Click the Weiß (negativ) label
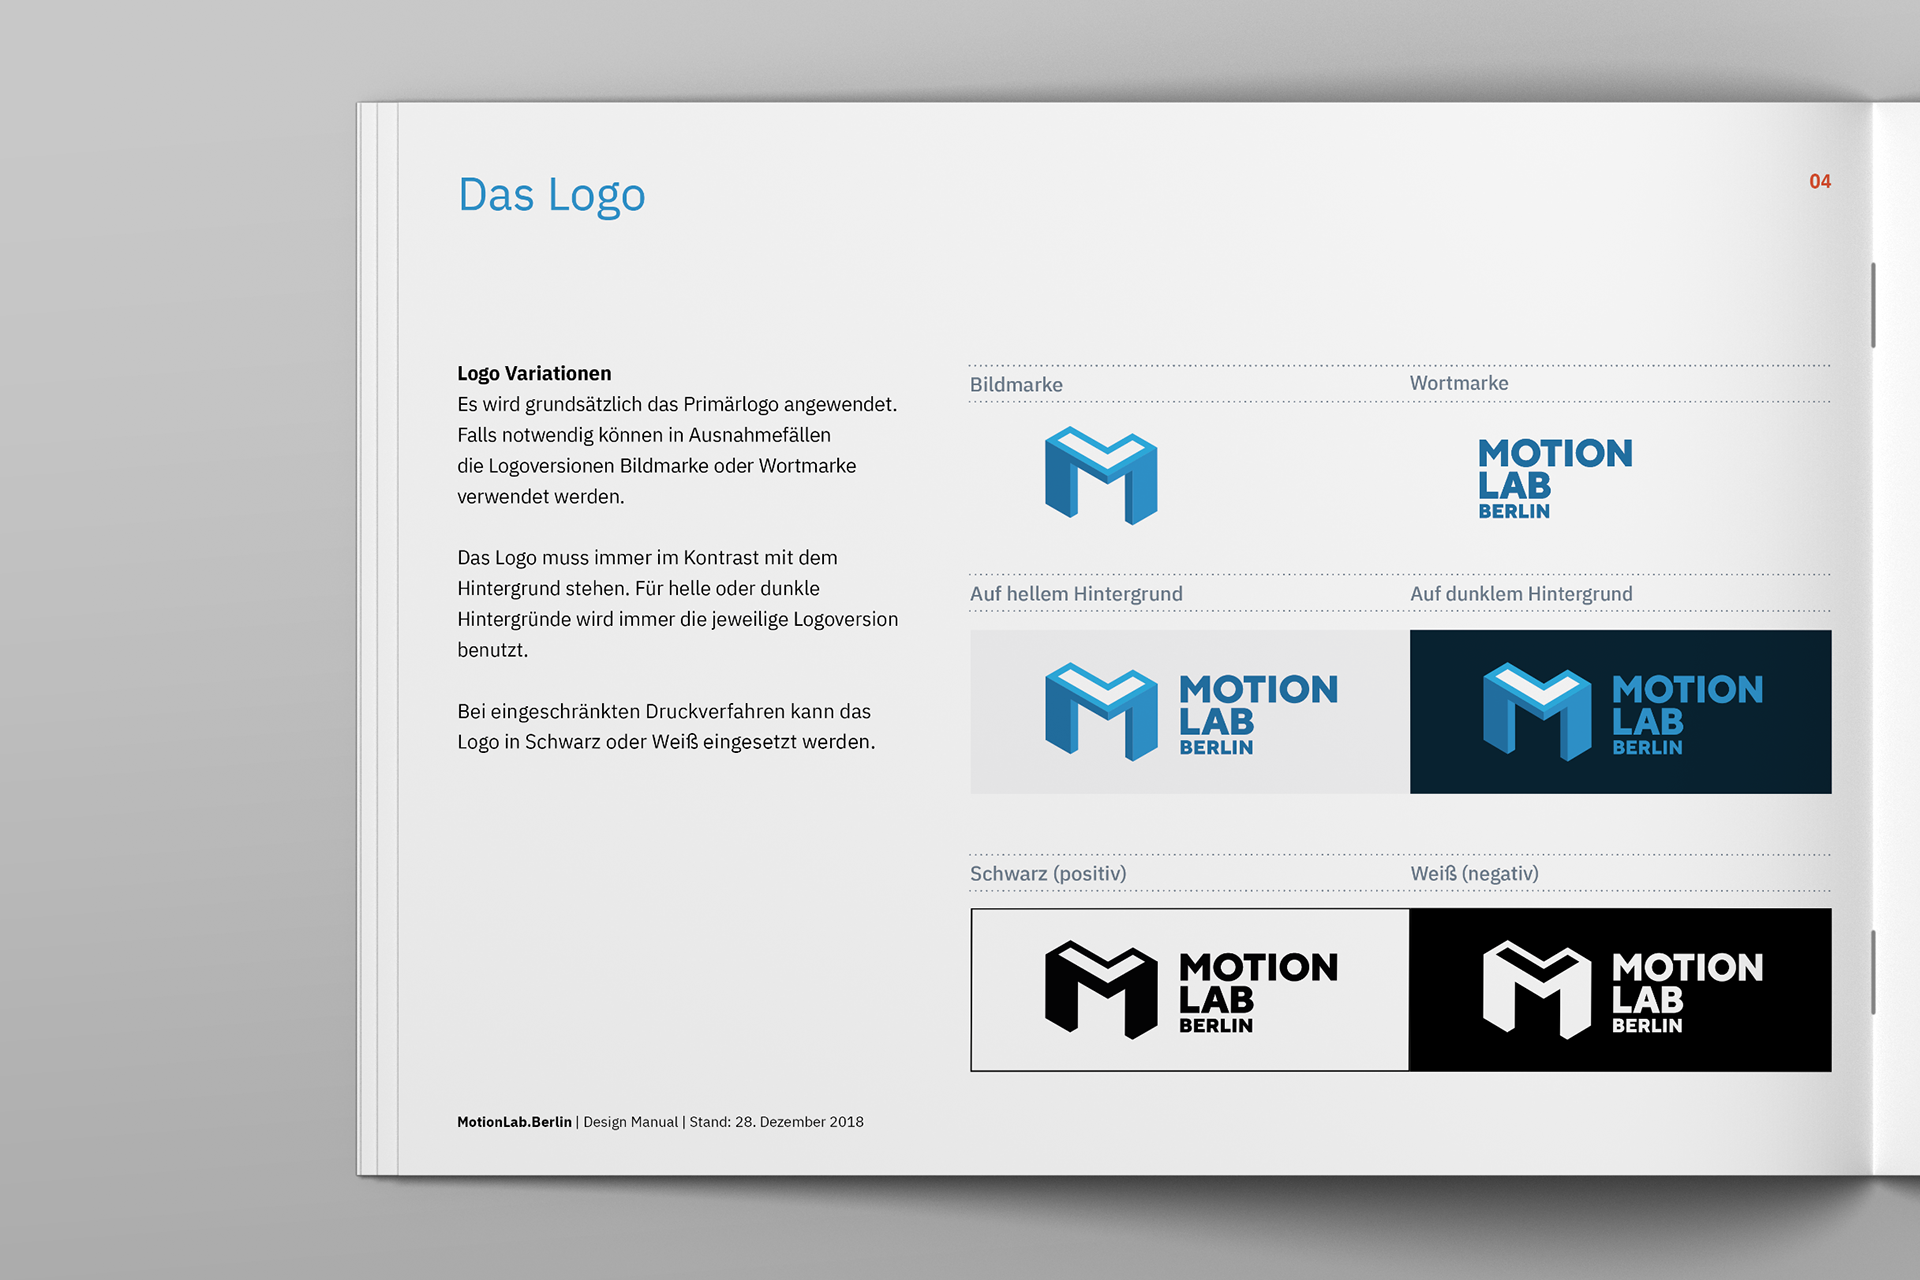Screen dimensions: 1920x1280 1474,874
